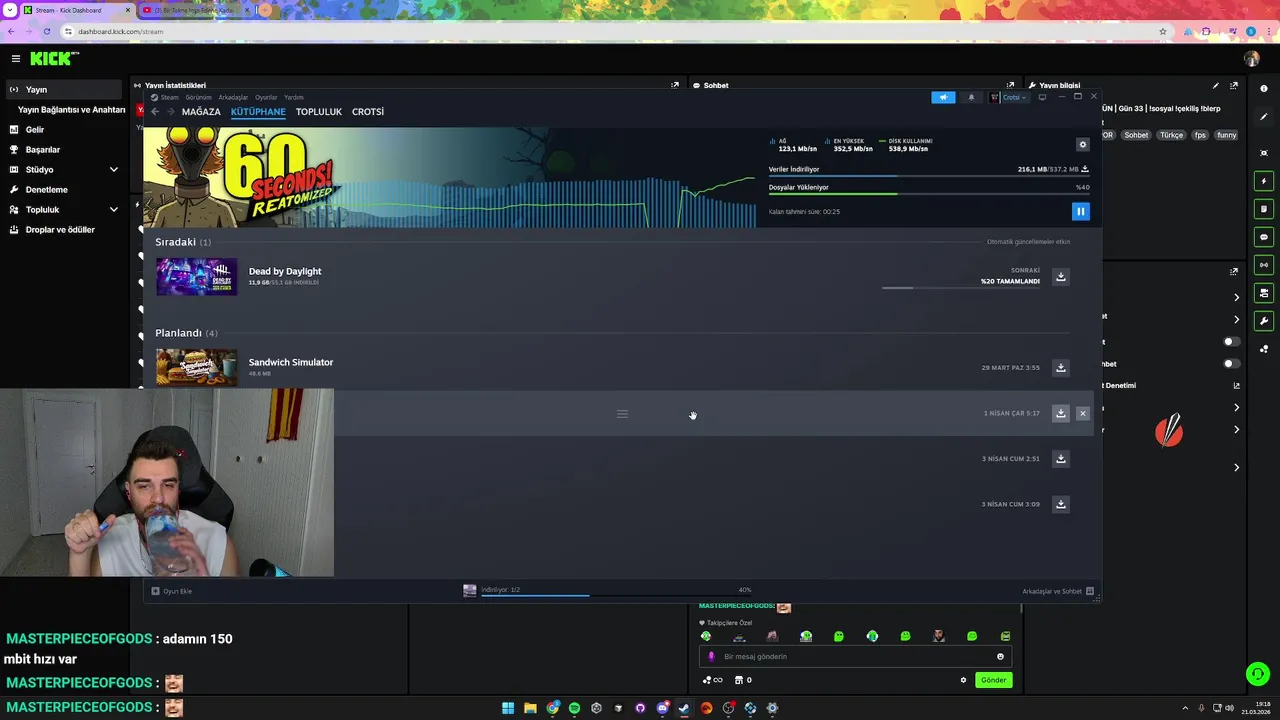This screenshot has width=1280, height=720.
Task: Open emoji picker in chat input
Action: 1000,657
